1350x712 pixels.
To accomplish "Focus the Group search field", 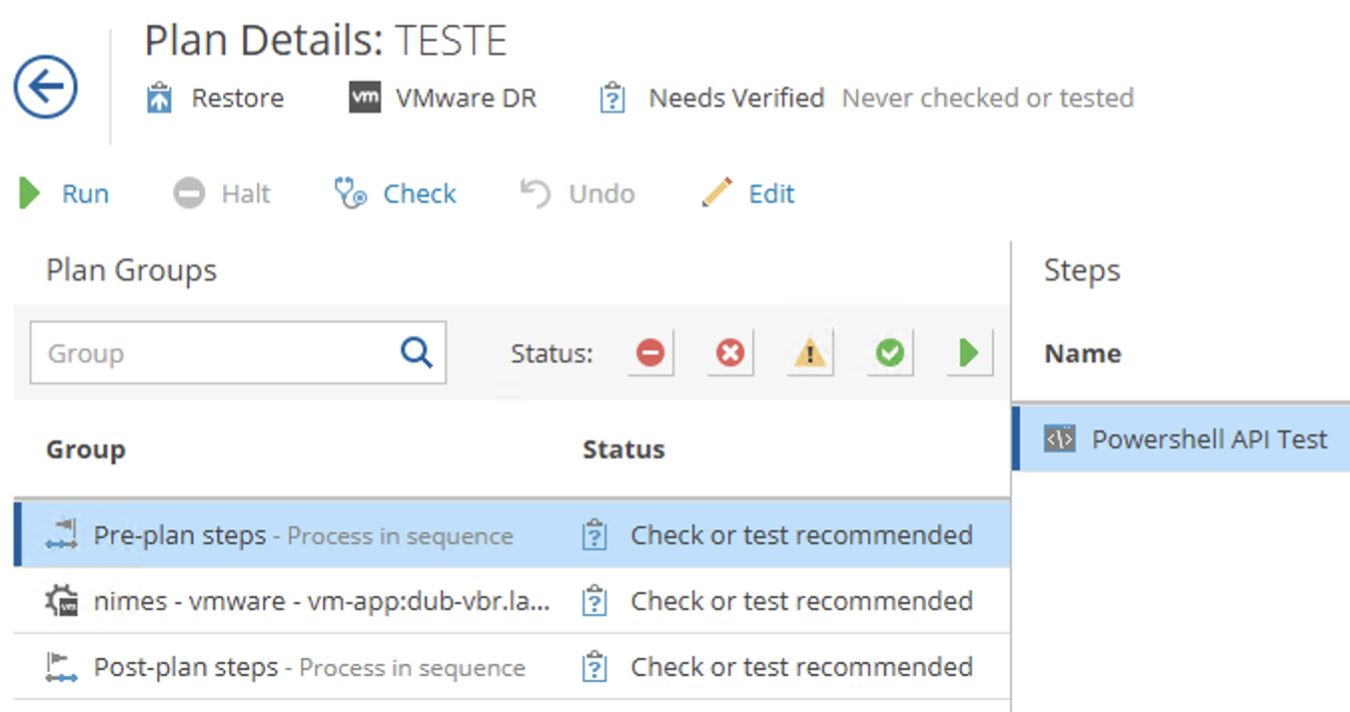I will coord(215,353).
